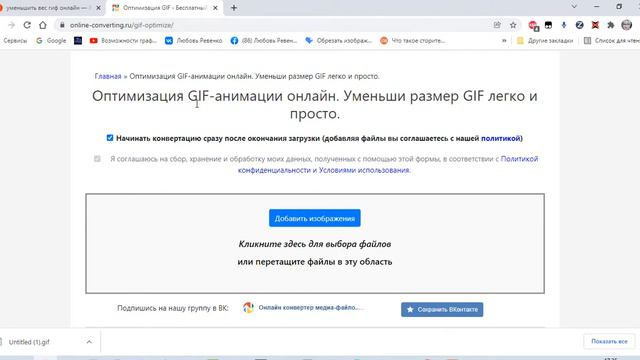
Task: Toggle the data processing consent checkbox
Action: 97,158
